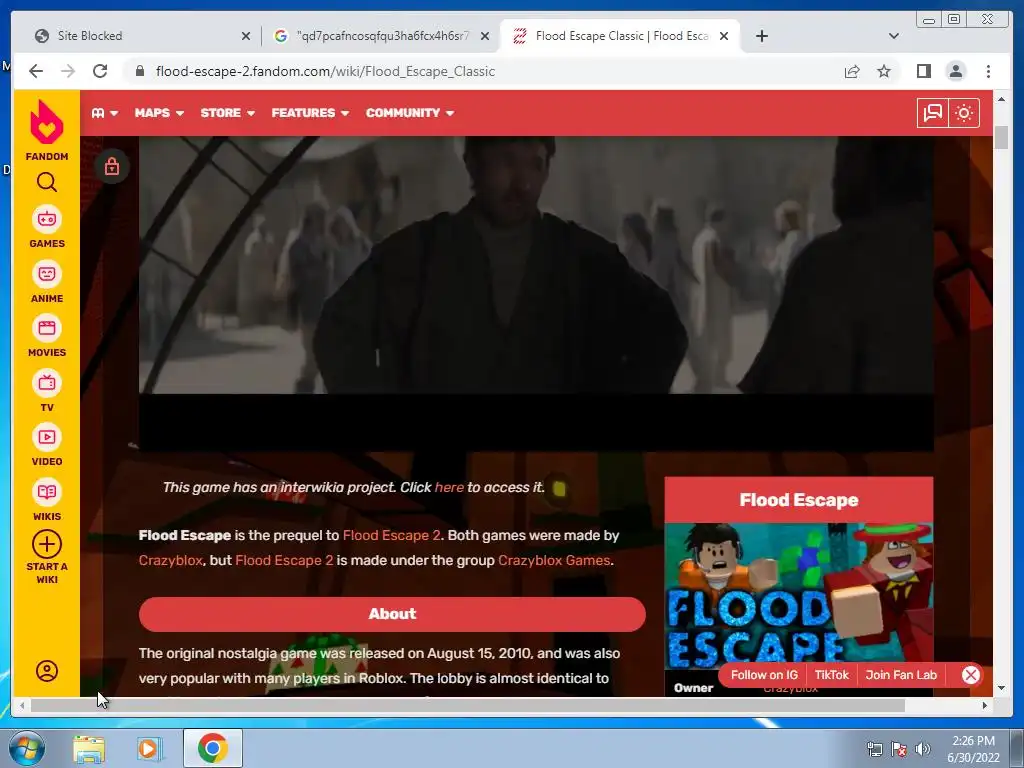Open the user profile icon in Fandom sidebar

click(46, 671)
